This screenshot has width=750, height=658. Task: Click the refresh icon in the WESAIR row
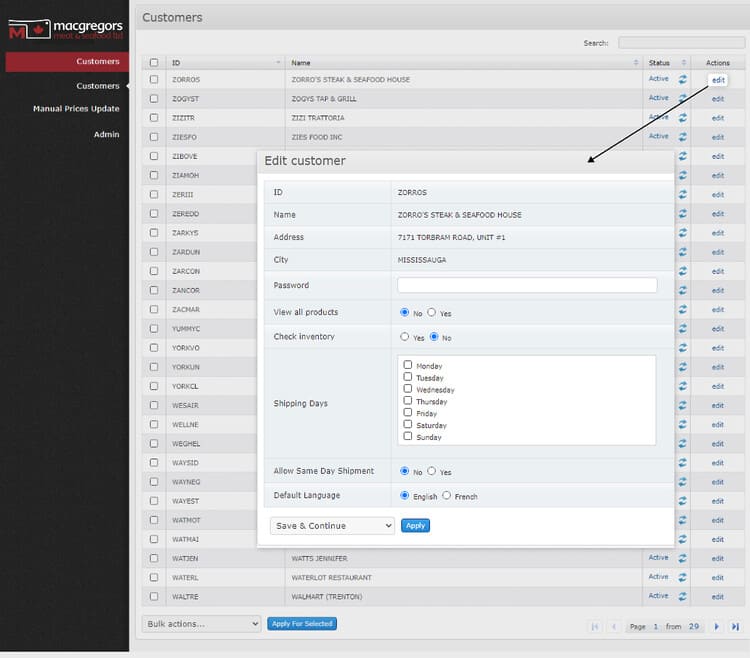tap(683, 405)
